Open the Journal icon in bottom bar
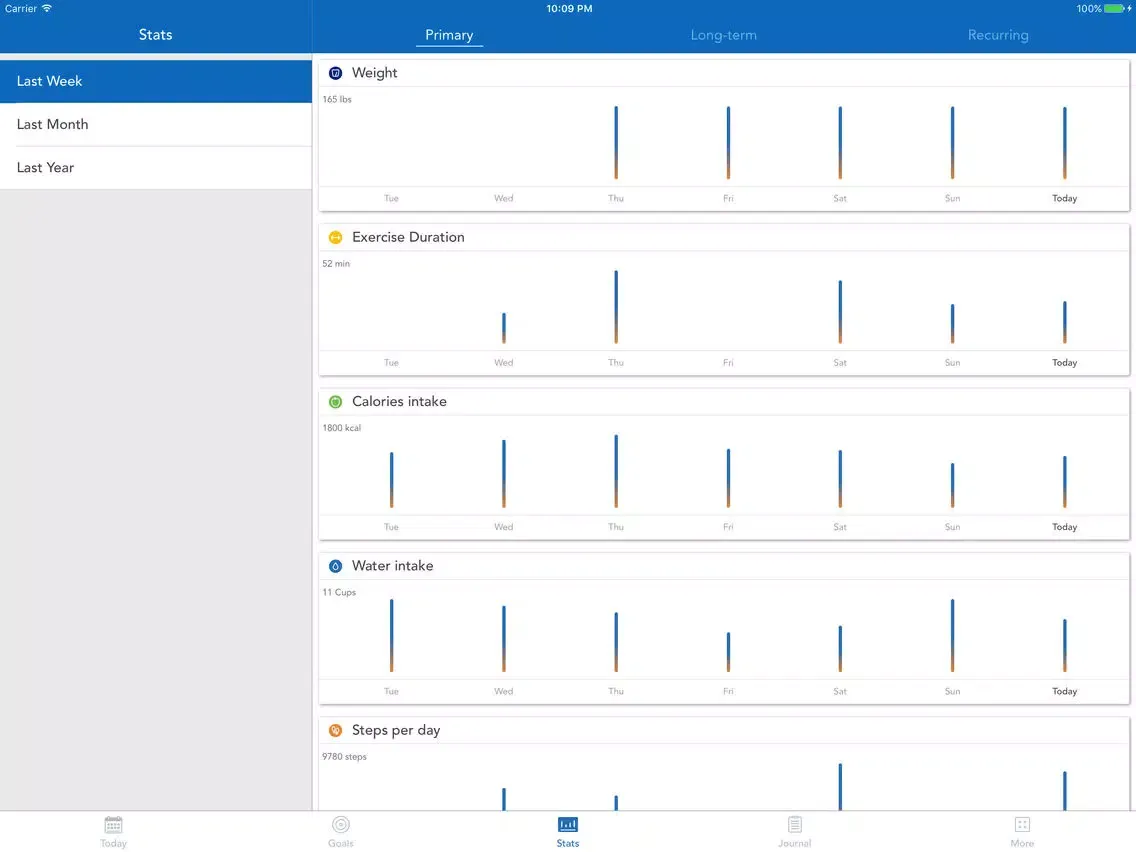The height and width of the screenshot is (852, 1136). pyautogui.click(x=795, y=825)
